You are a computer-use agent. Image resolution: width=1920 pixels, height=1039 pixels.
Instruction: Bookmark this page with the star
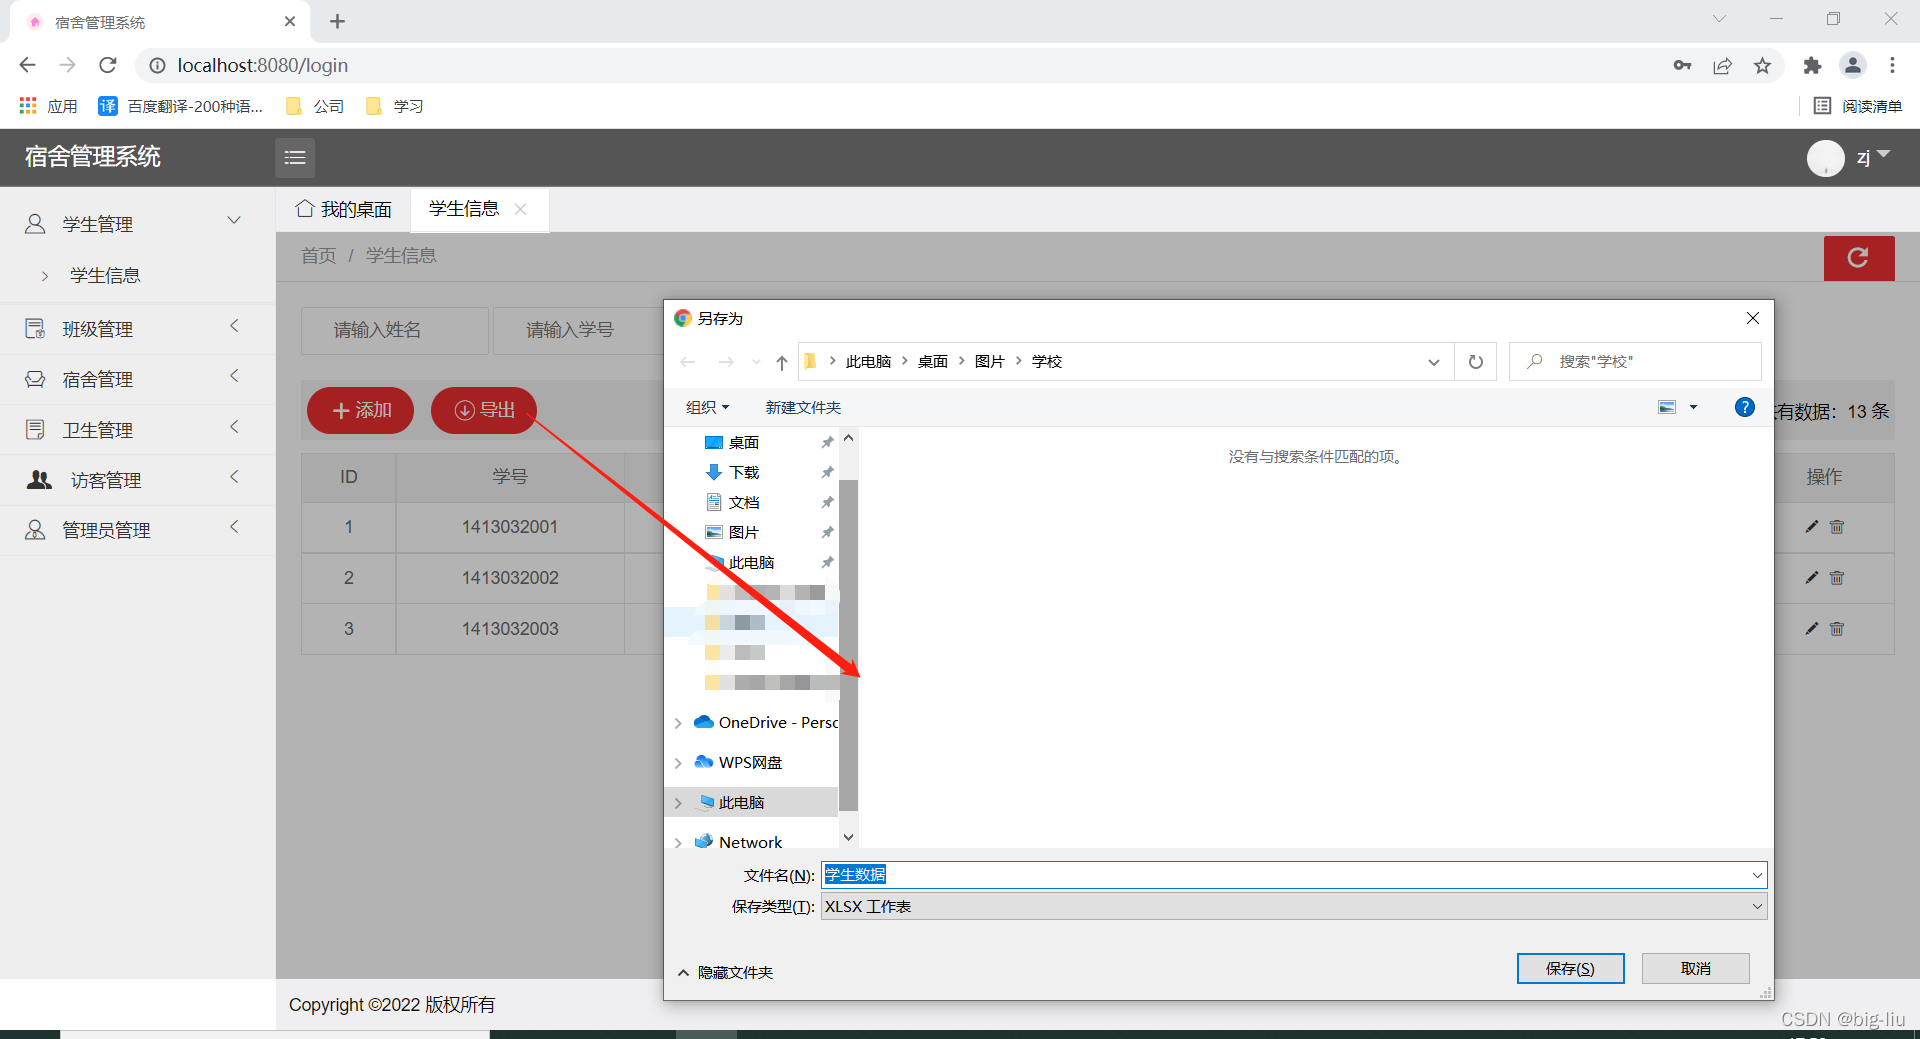tap(1762, 65)
